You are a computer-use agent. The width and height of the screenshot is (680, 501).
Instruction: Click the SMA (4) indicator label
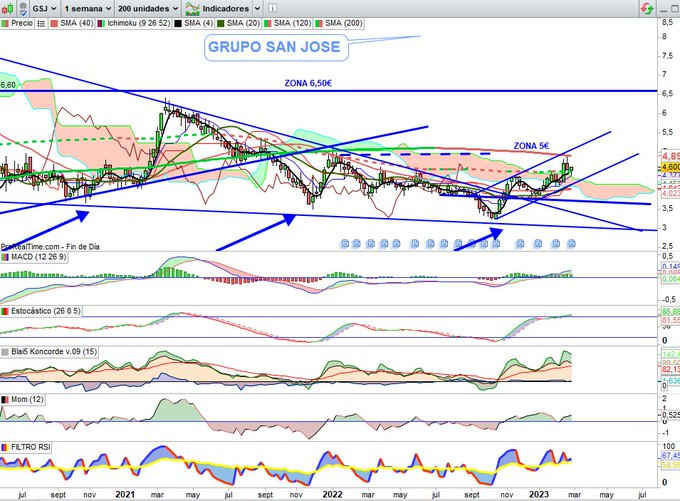pyautogui.click(x=198, y=23)
